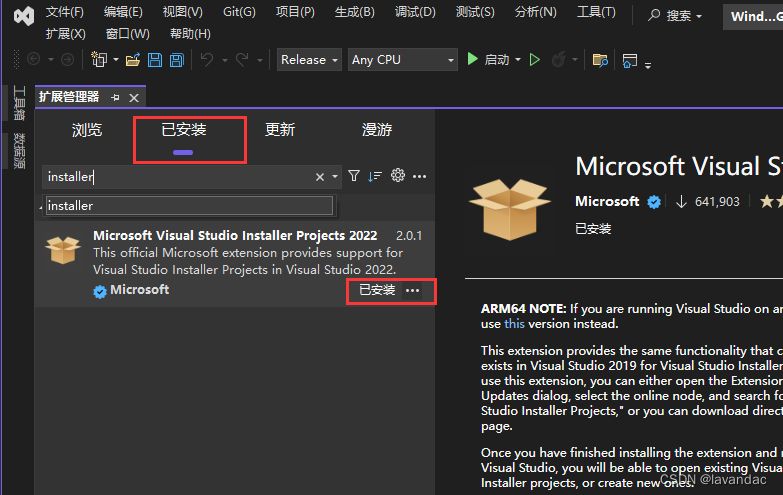Screen dimensions: 783x495
Task: Open the ellipsis menu next to 已安装 status
Action: (412, 291)
